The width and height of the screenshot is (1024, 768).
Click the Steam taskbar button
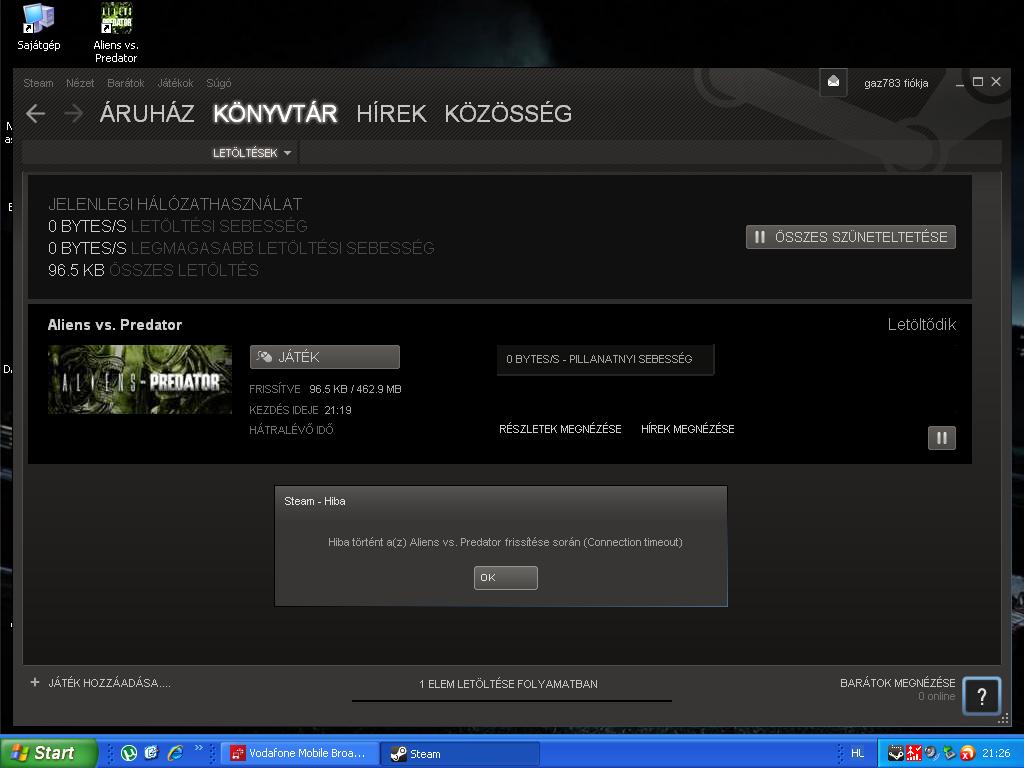click(x=460, y=753)
